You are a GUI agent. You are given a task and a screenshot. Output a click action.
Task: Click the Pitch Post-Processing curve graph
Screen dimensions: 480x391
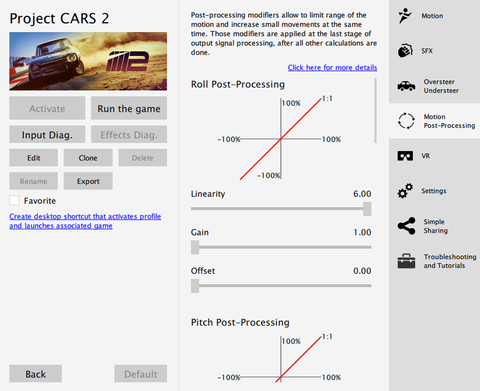point(280,358)
